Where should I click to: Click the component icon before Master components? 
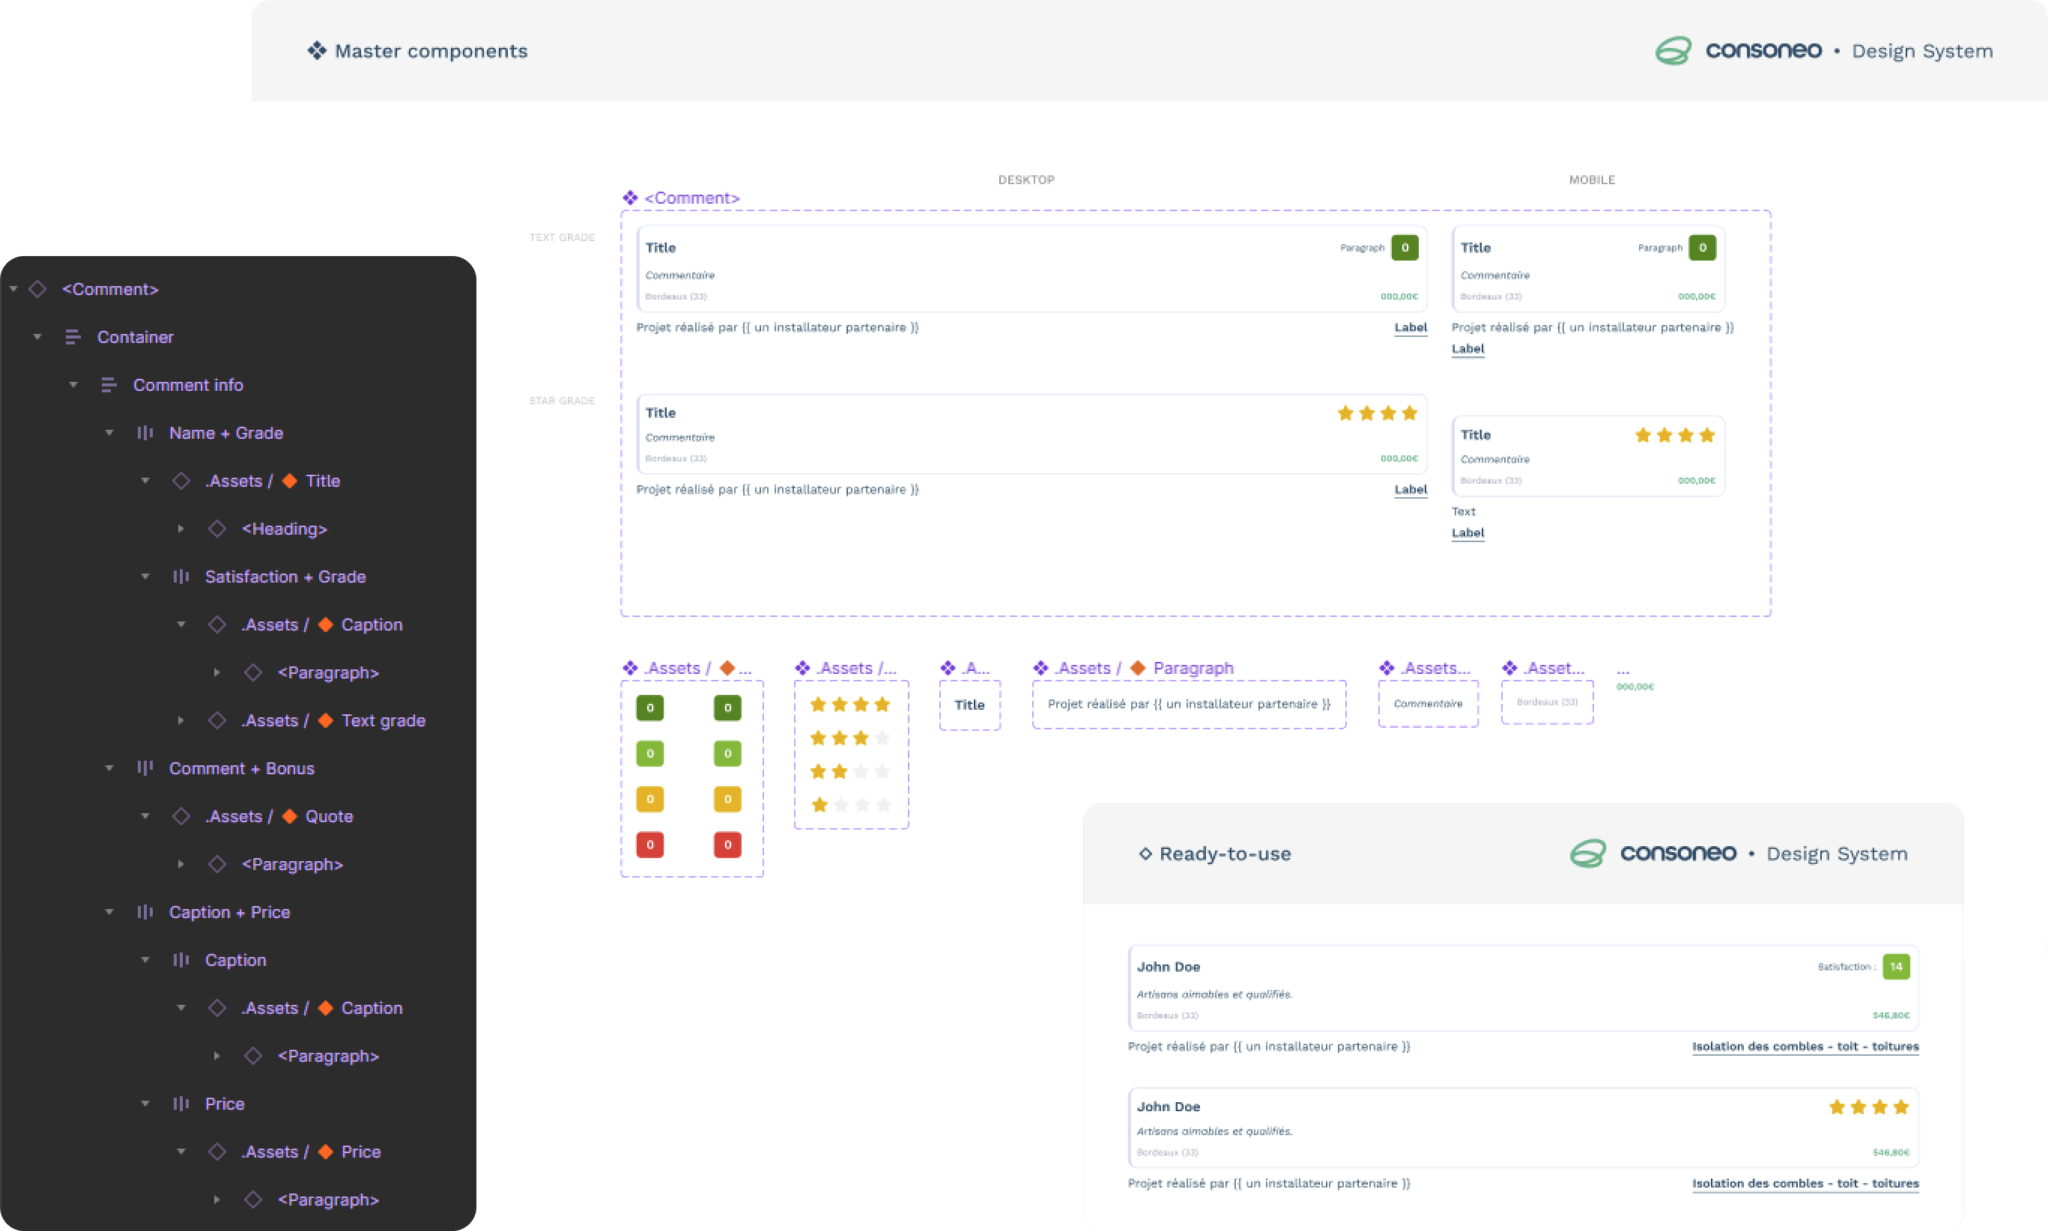tap(316, 51)
